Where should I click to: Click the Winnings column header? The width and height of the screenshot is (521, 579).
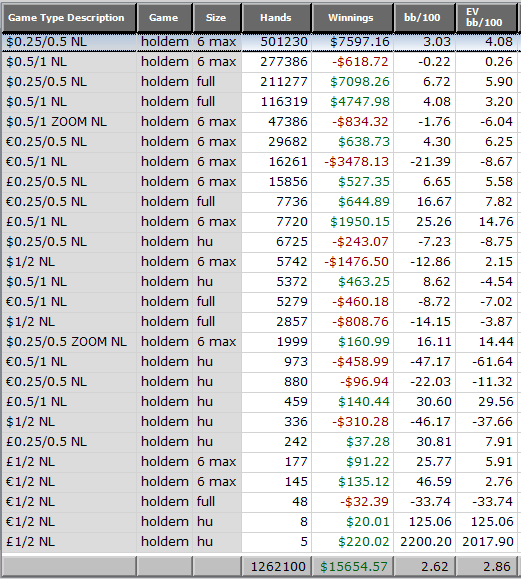coord(352,18)
